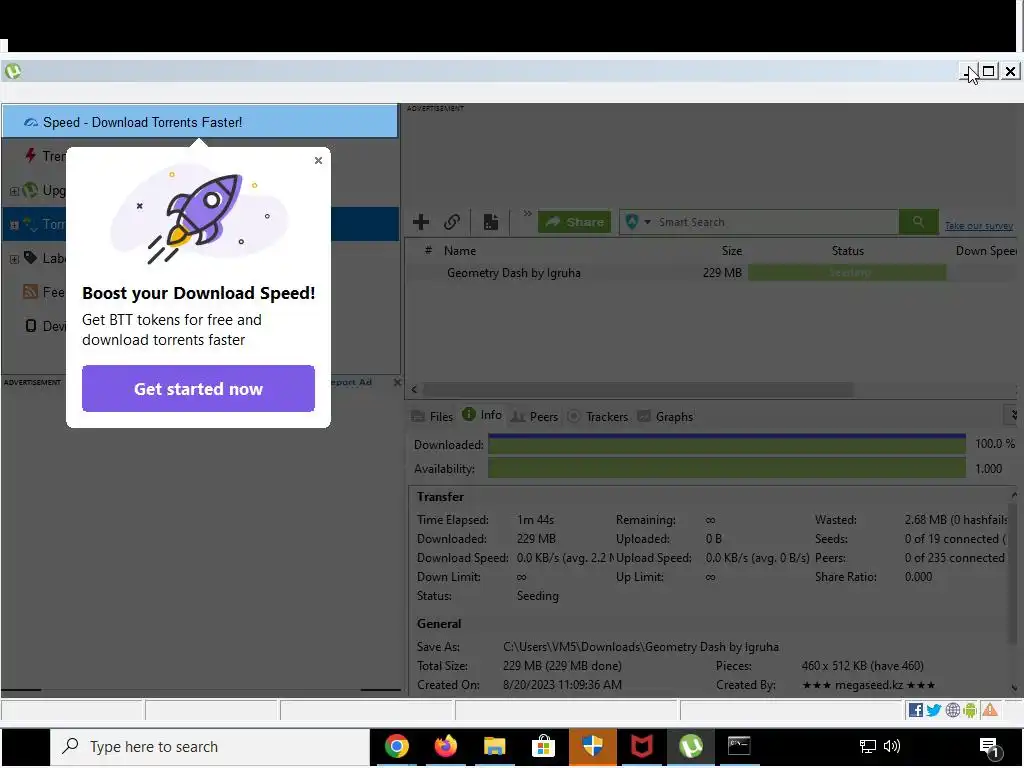1024x768 pixels.
Task: Open McAfee from the taskbar
Action: [x=641, y=746]
